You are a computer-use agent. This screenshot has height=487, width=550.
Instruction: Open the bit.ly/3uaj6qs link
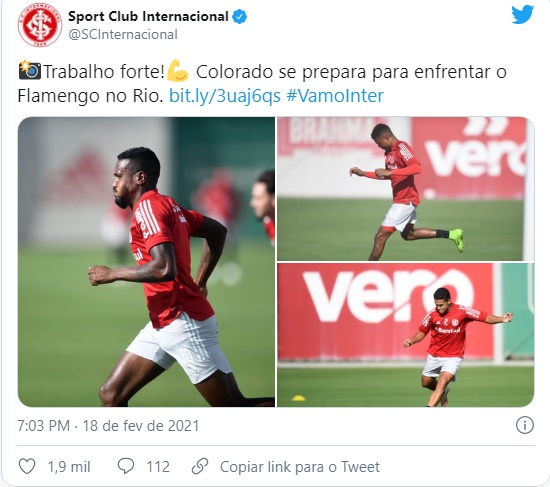pos(225,95)
